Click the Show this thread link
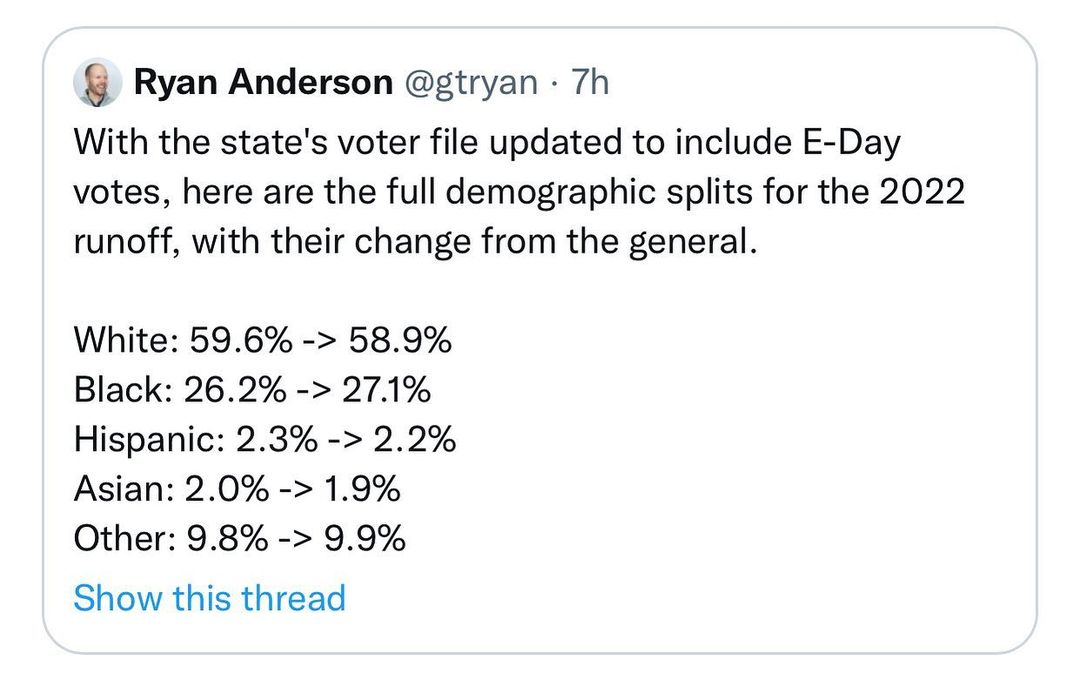The width and height of the screenshot is (1080, 680). pyautogui.click(x=209, y=598)
